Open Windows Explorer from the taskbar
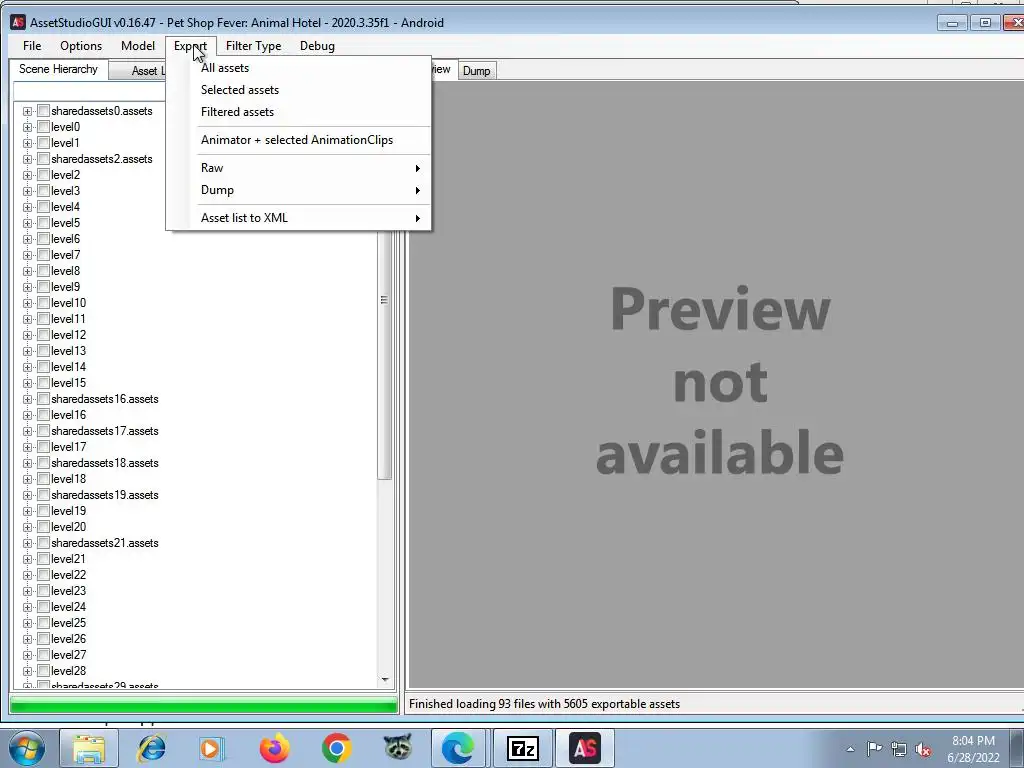The width and height of the screenshot is (1024, 768). click(x=89, y=748)
